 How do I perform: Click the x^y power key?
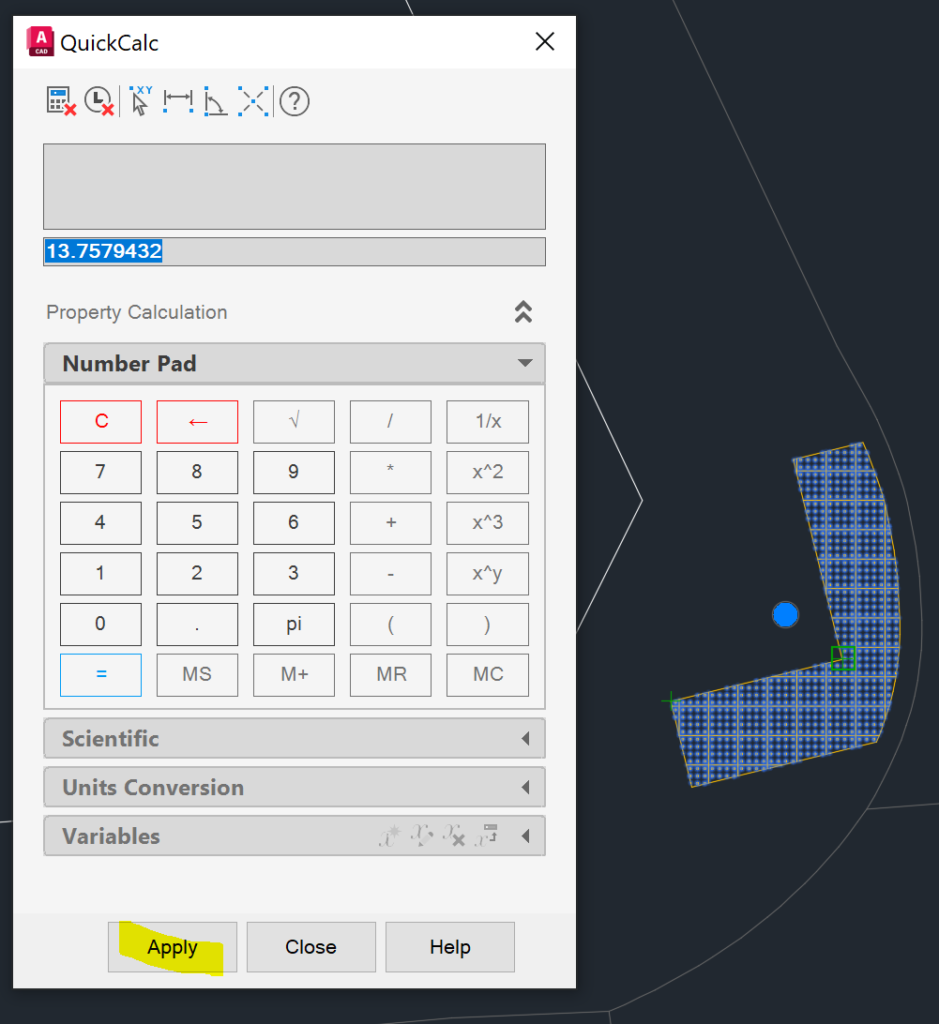tap(488, 573)
